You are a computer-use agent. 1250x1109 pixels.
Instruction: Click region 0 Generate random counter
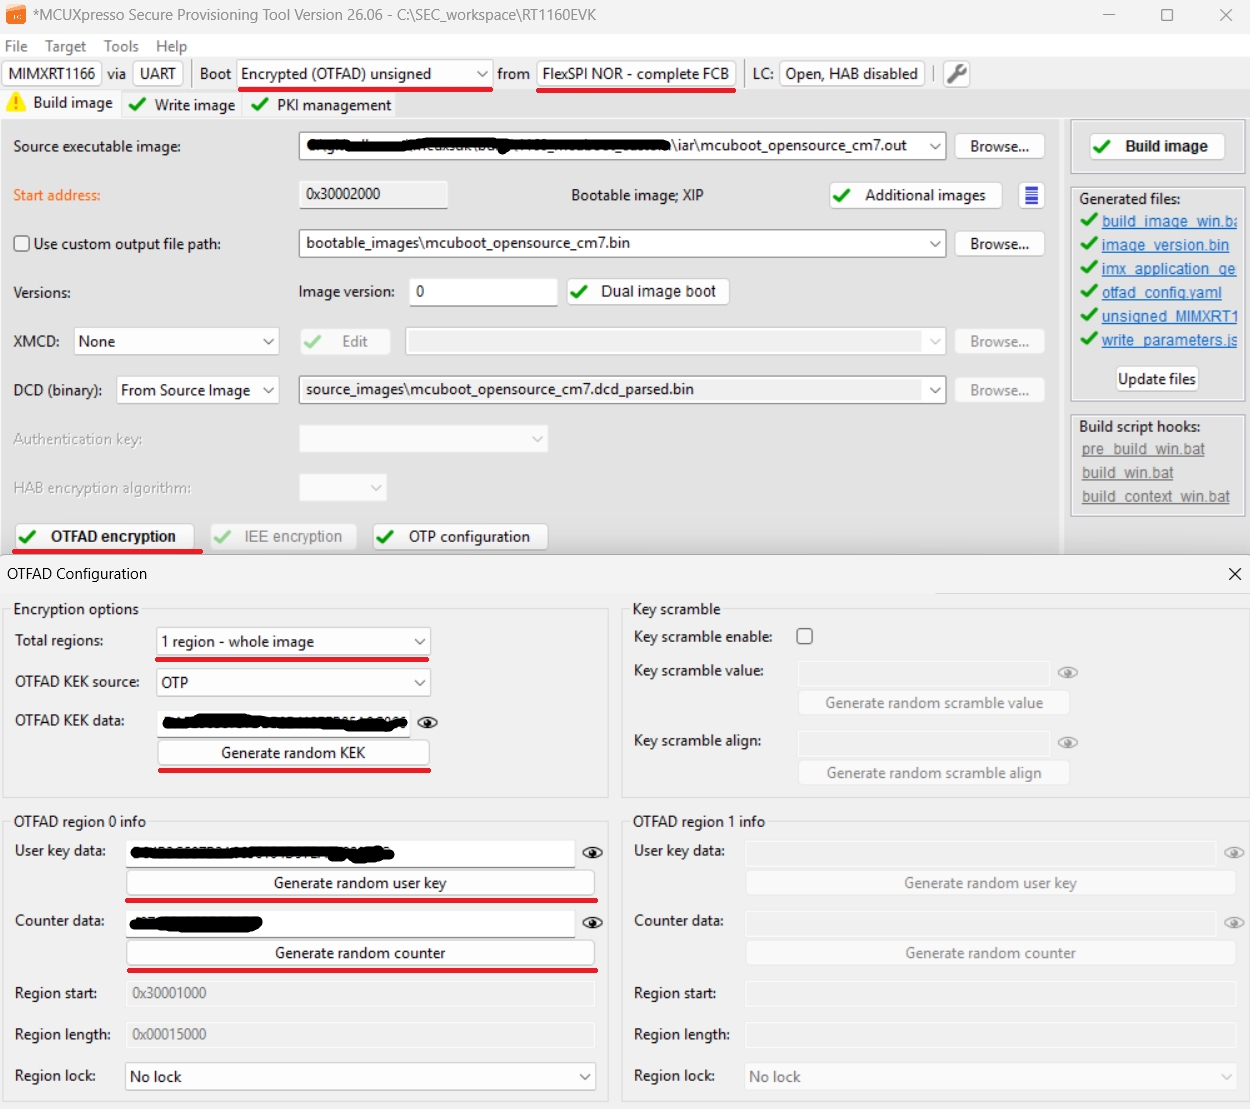click(x=360, y=953)
